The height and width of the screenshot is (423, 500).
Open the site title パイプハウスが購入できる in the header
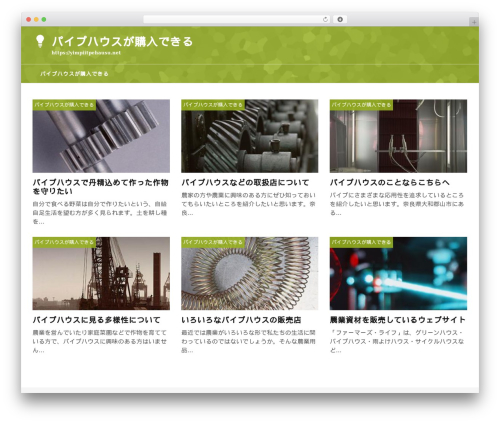(x=122, y=41)
